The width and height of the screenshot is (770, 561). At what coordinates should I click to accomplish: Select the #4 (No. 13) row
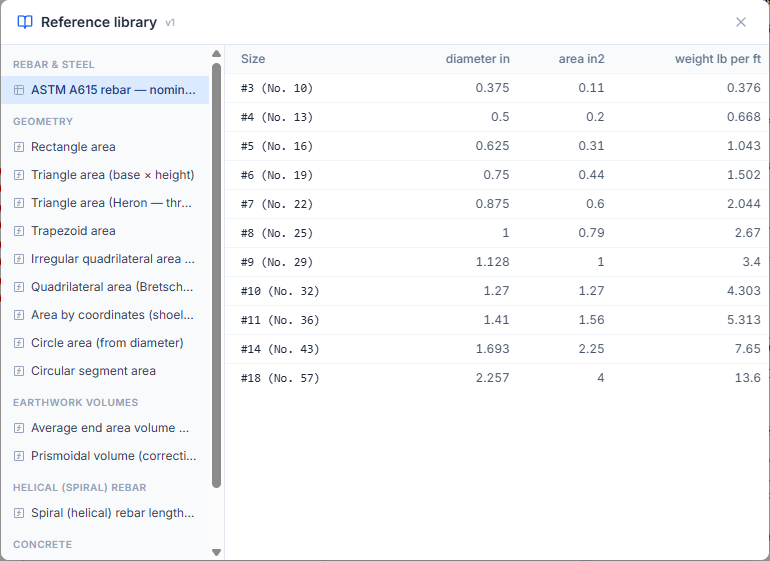coord(497,117)
